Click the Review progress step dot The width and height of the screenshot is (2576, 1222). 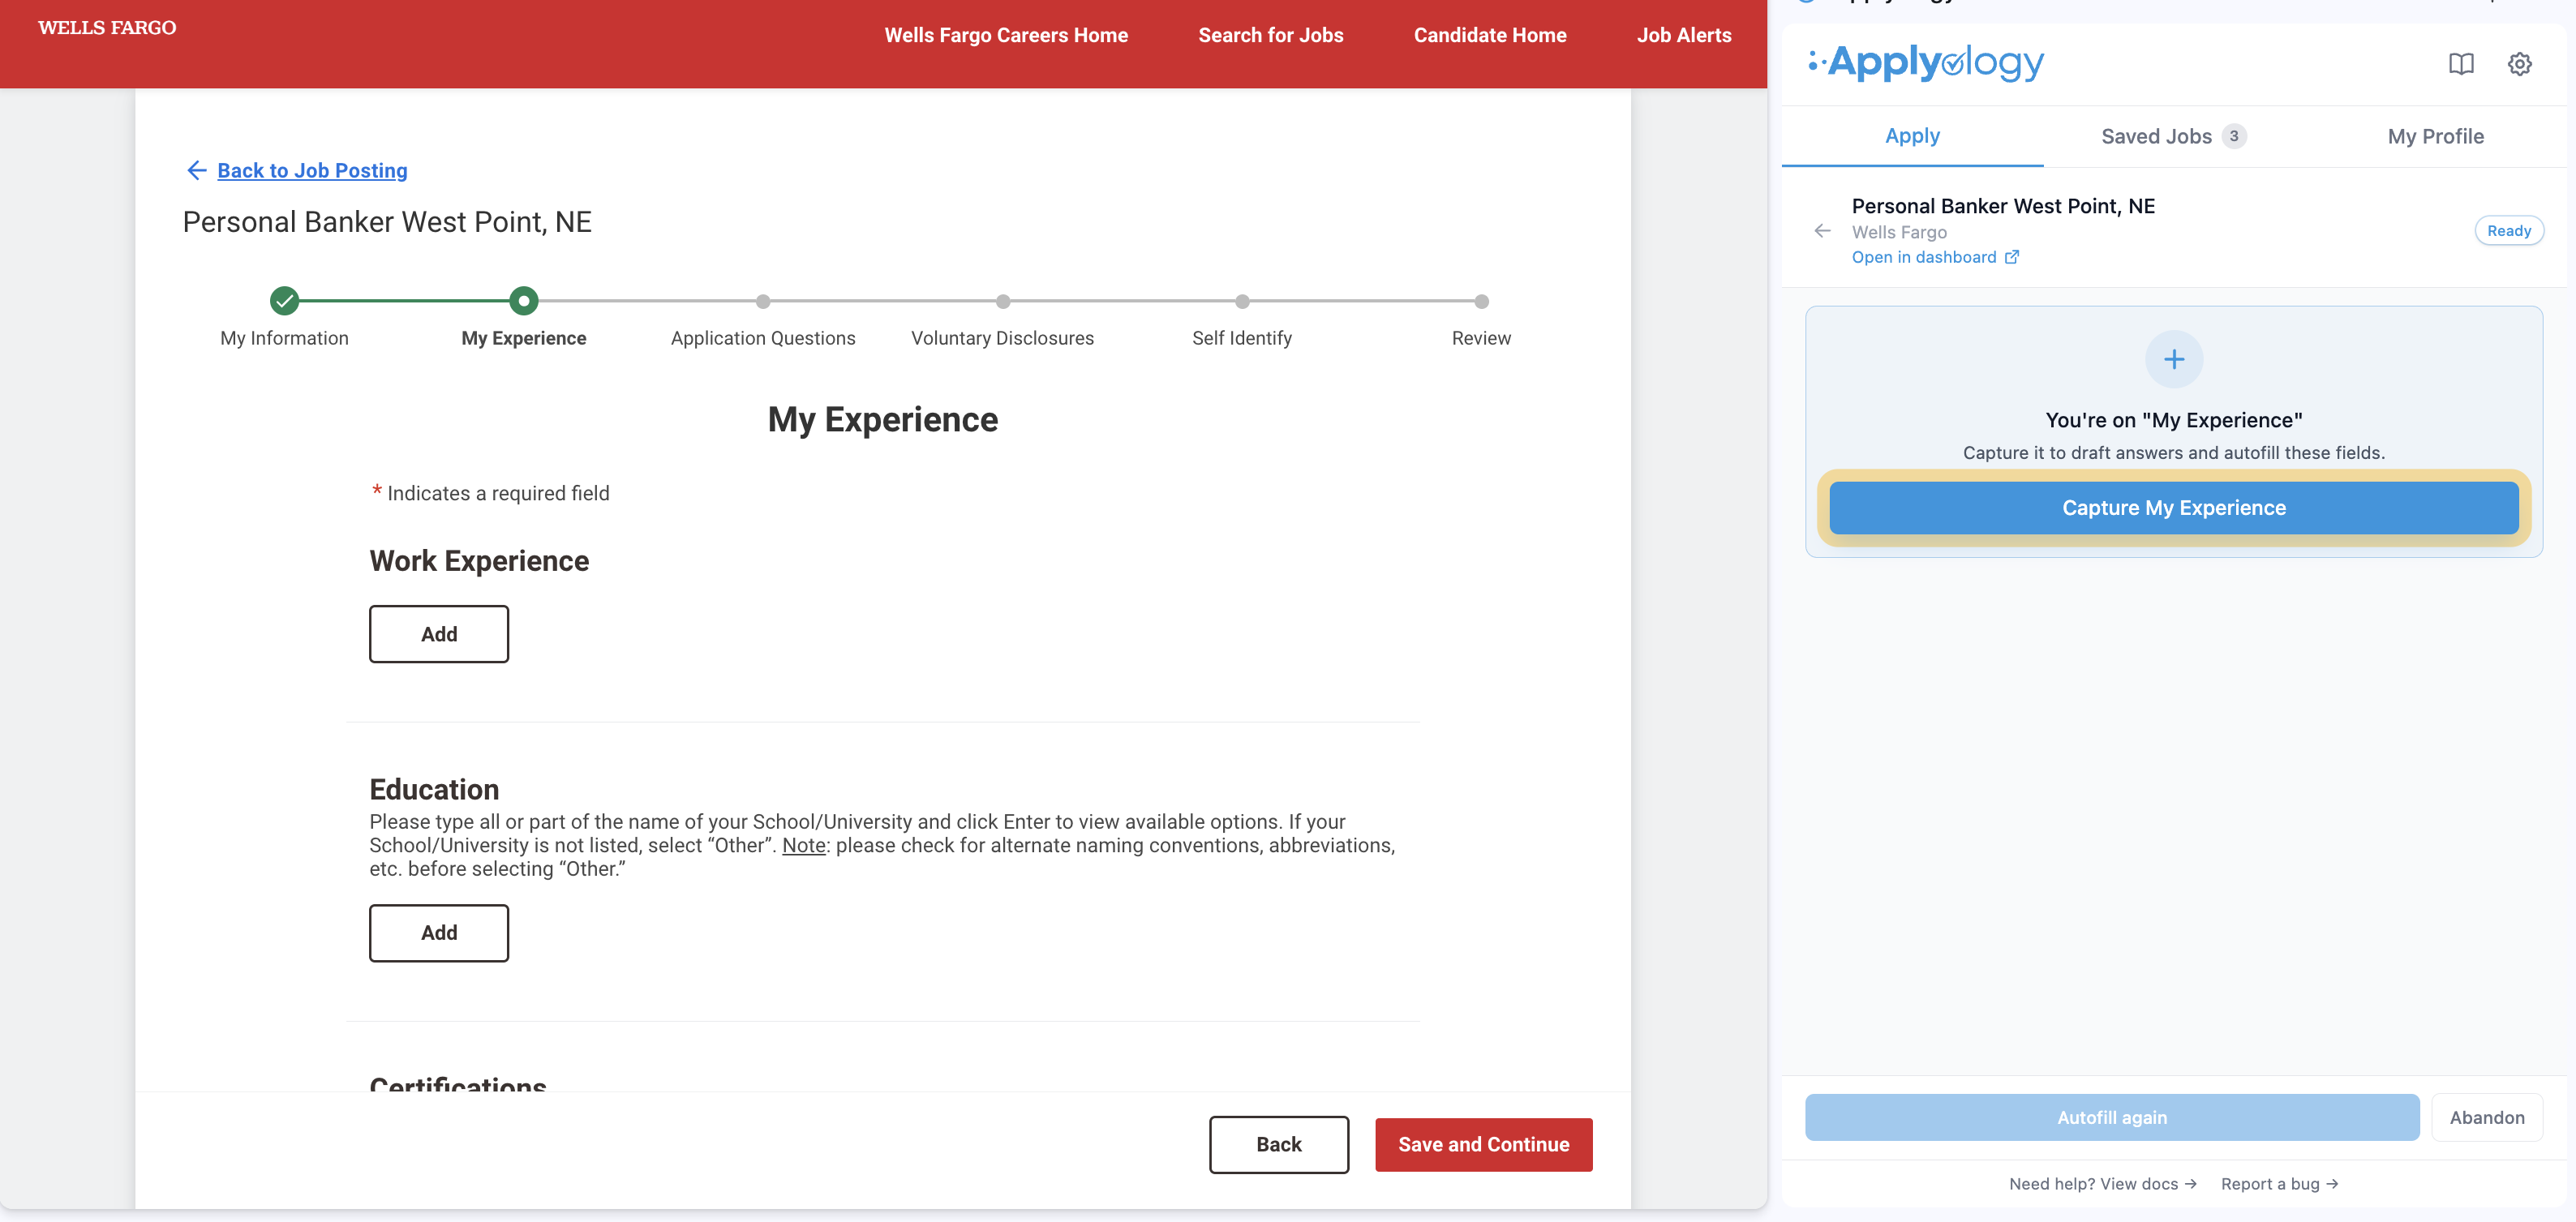[x=1481, y=301]
